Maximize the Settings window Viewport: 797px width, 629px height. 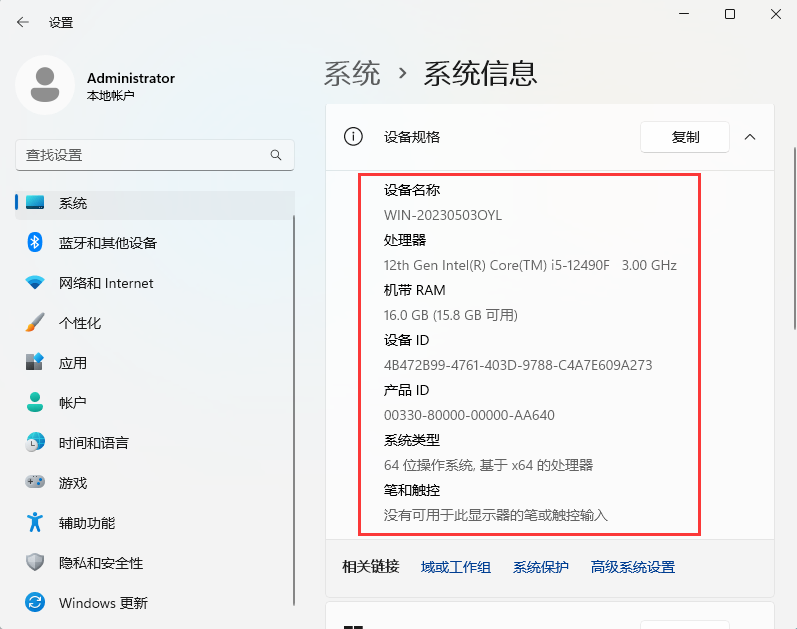(x=730, y=14)
